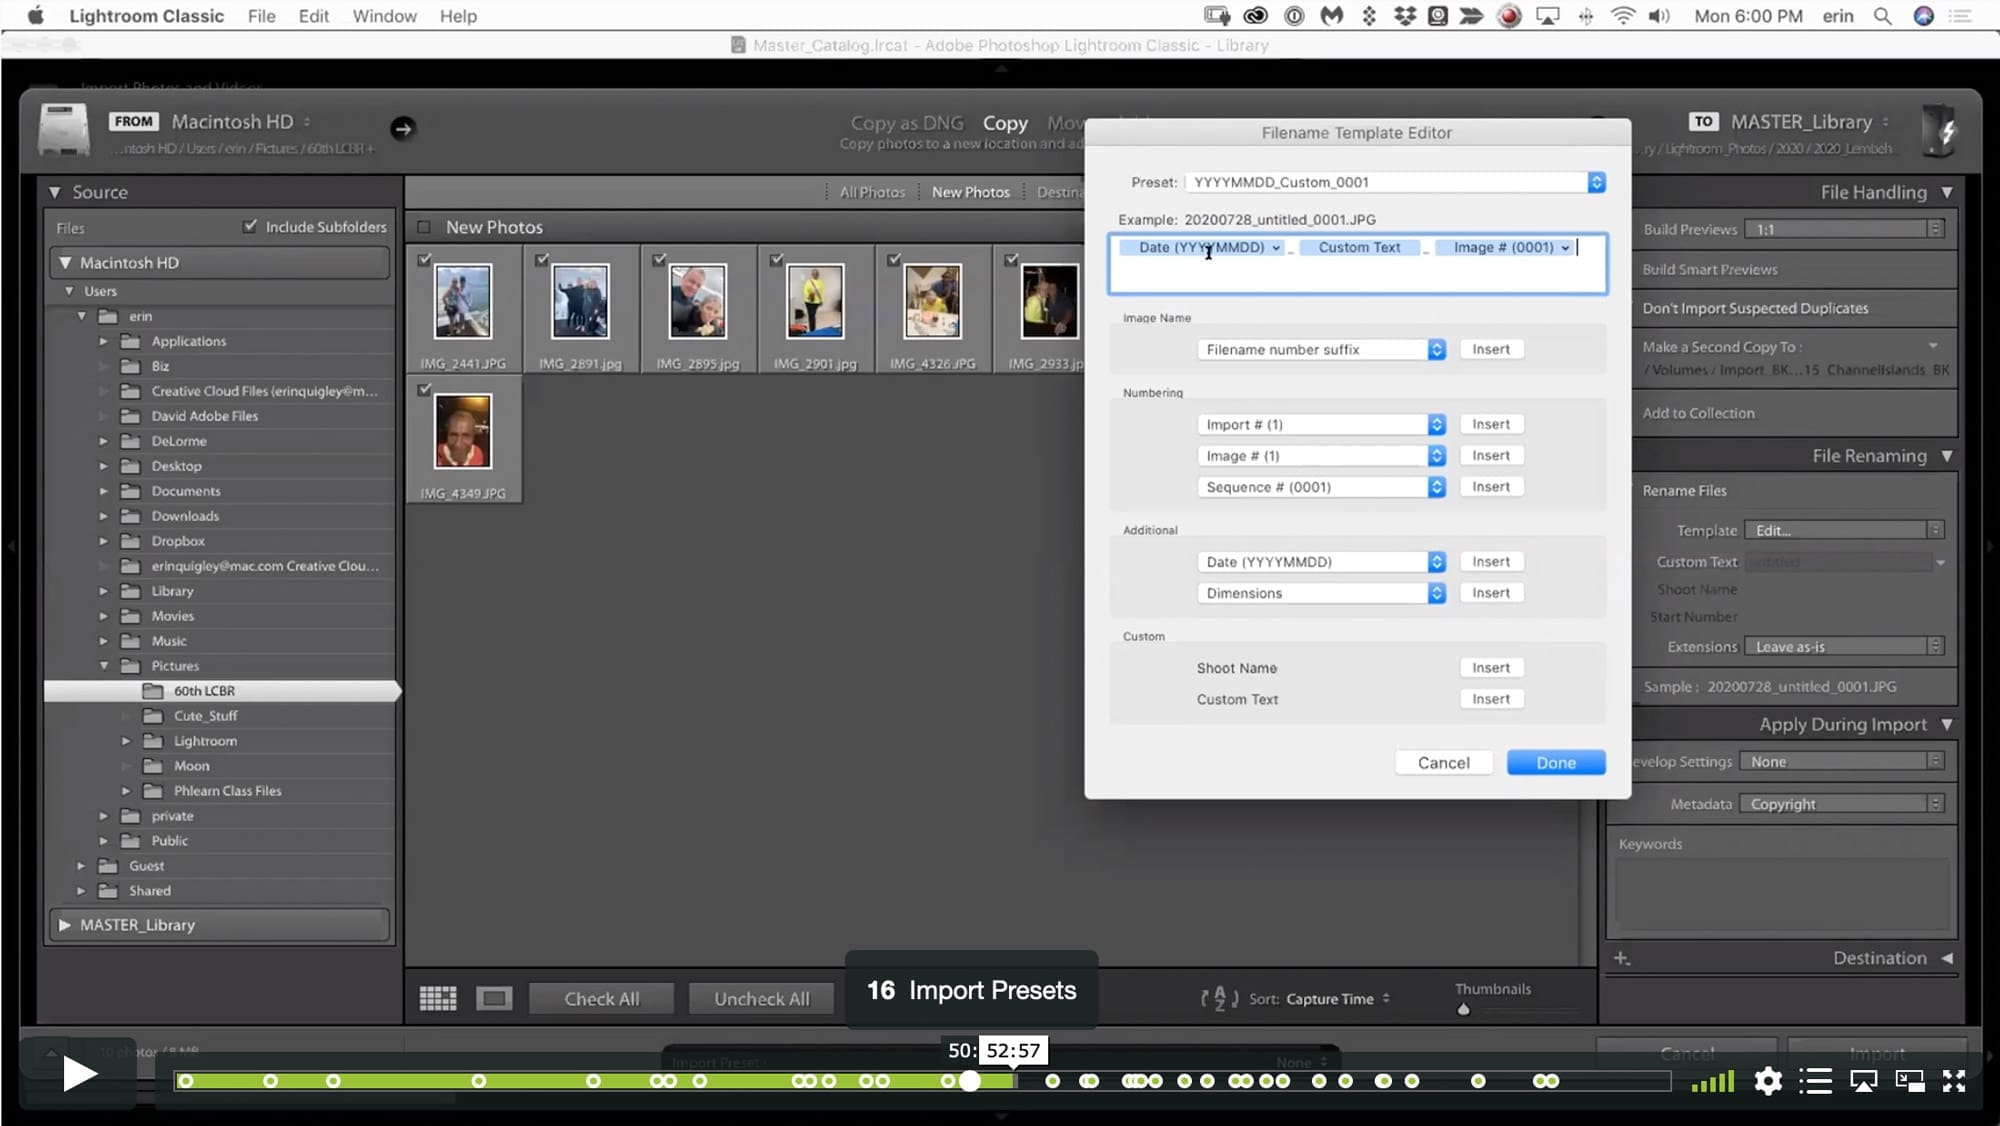Switch to loupe view icon
Screen dimensions: 2000x1126
click(494, 998)
